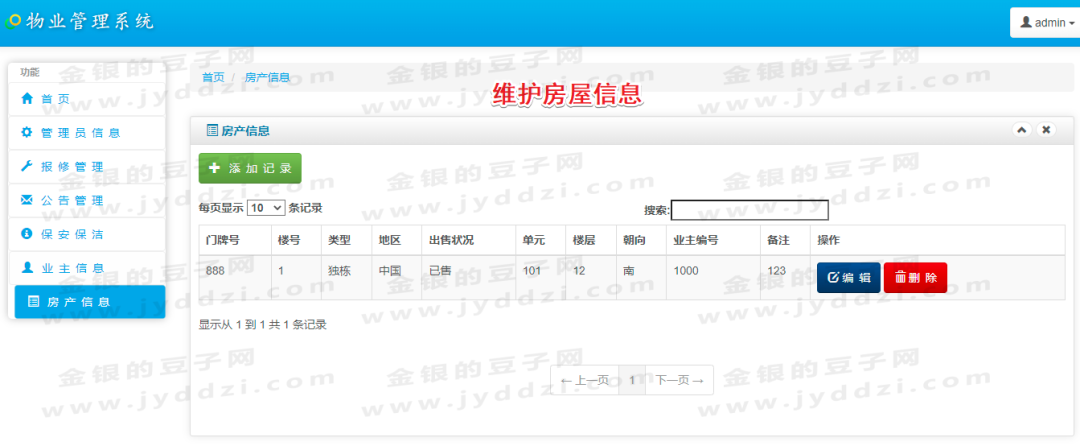Click 房产信息 breadcrumb link
The height and width of the screenshot is (446, 1080).
[x=267, y=78]
